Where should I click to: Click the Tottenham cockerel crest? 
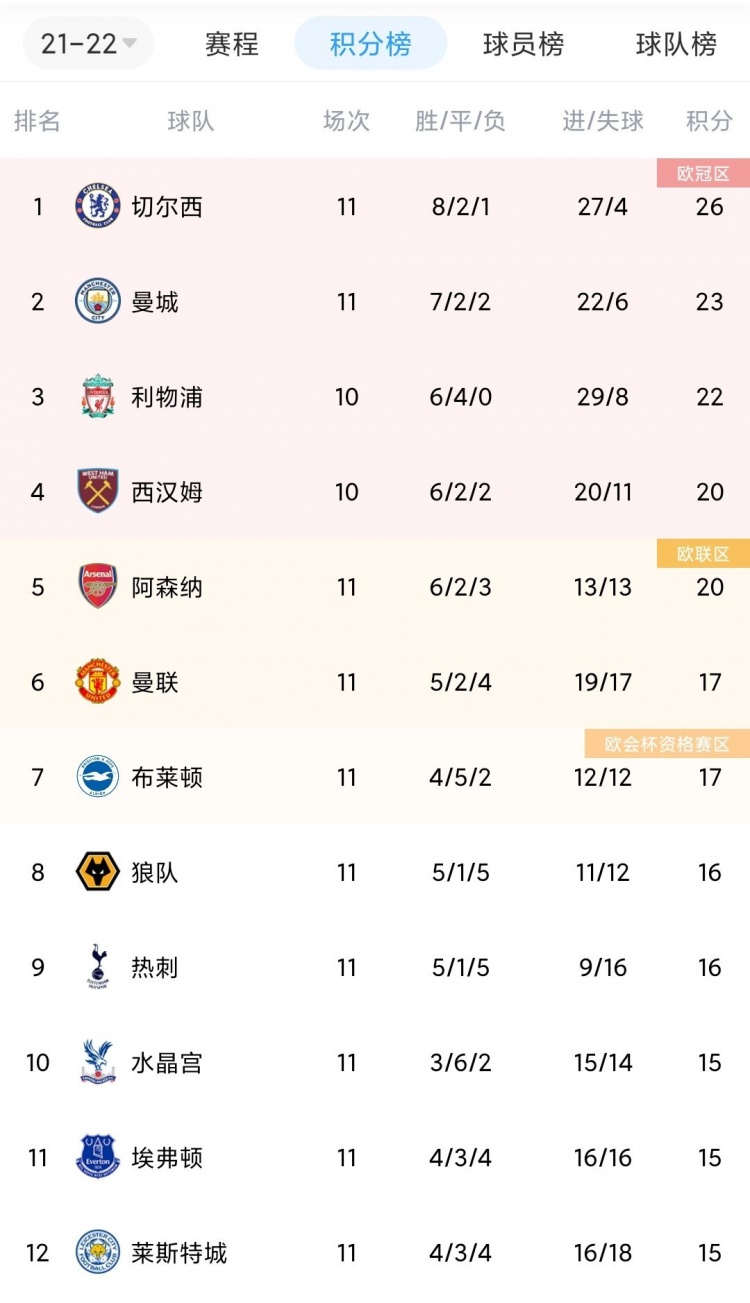tap(97, 967)
